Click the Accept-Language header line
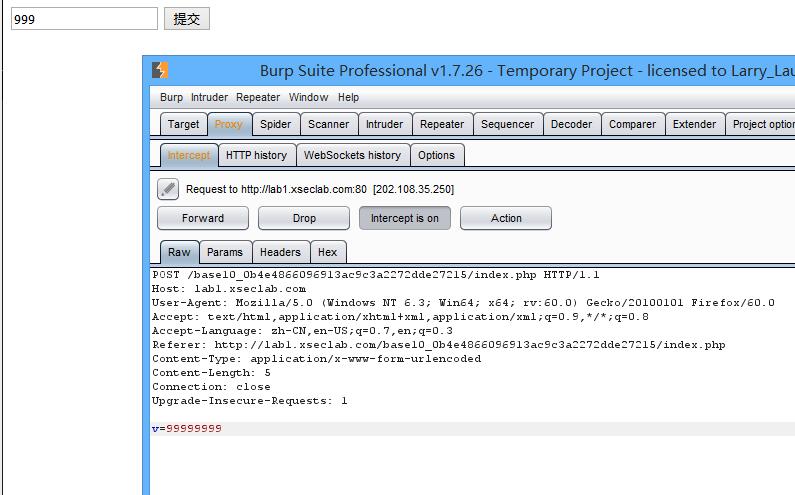 point(302,331)
